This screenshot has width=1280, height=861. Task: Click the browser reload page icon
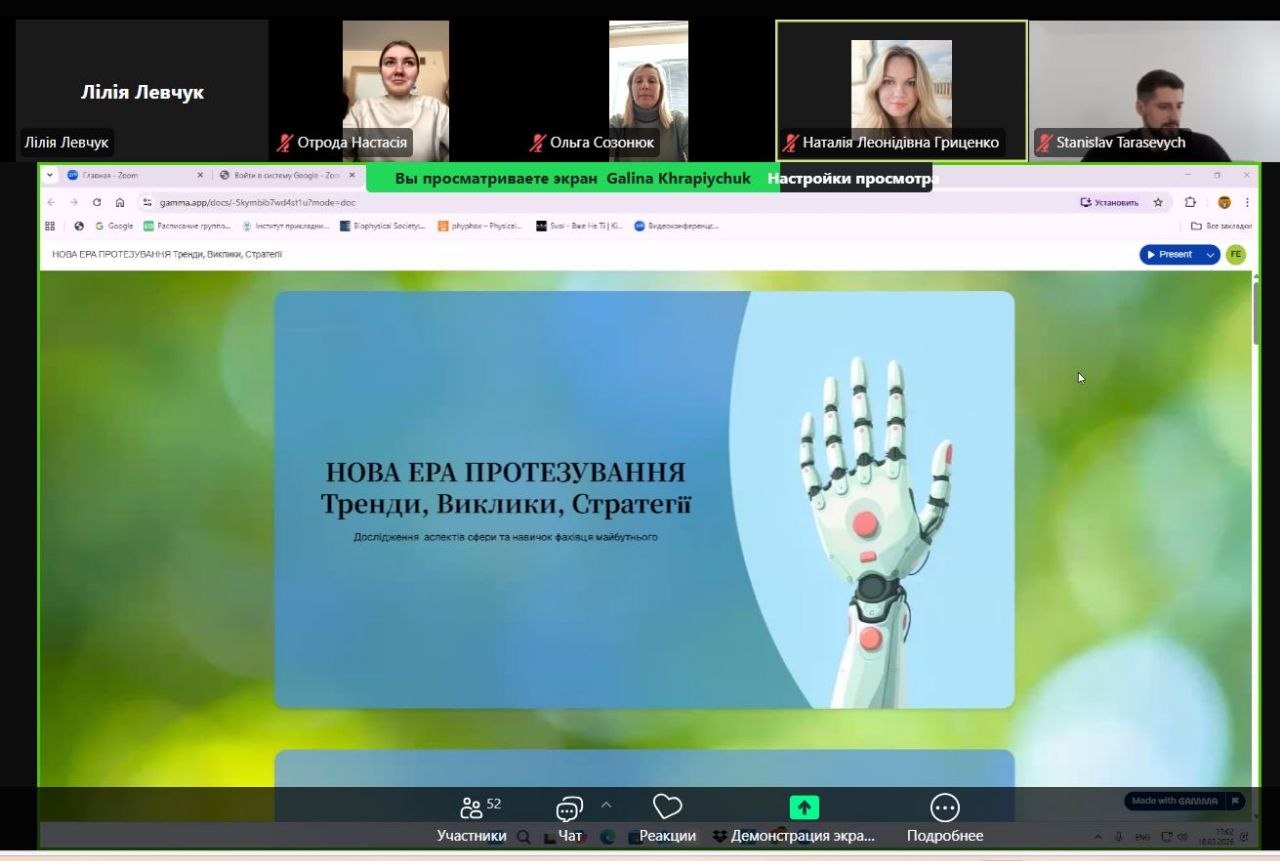97,202
